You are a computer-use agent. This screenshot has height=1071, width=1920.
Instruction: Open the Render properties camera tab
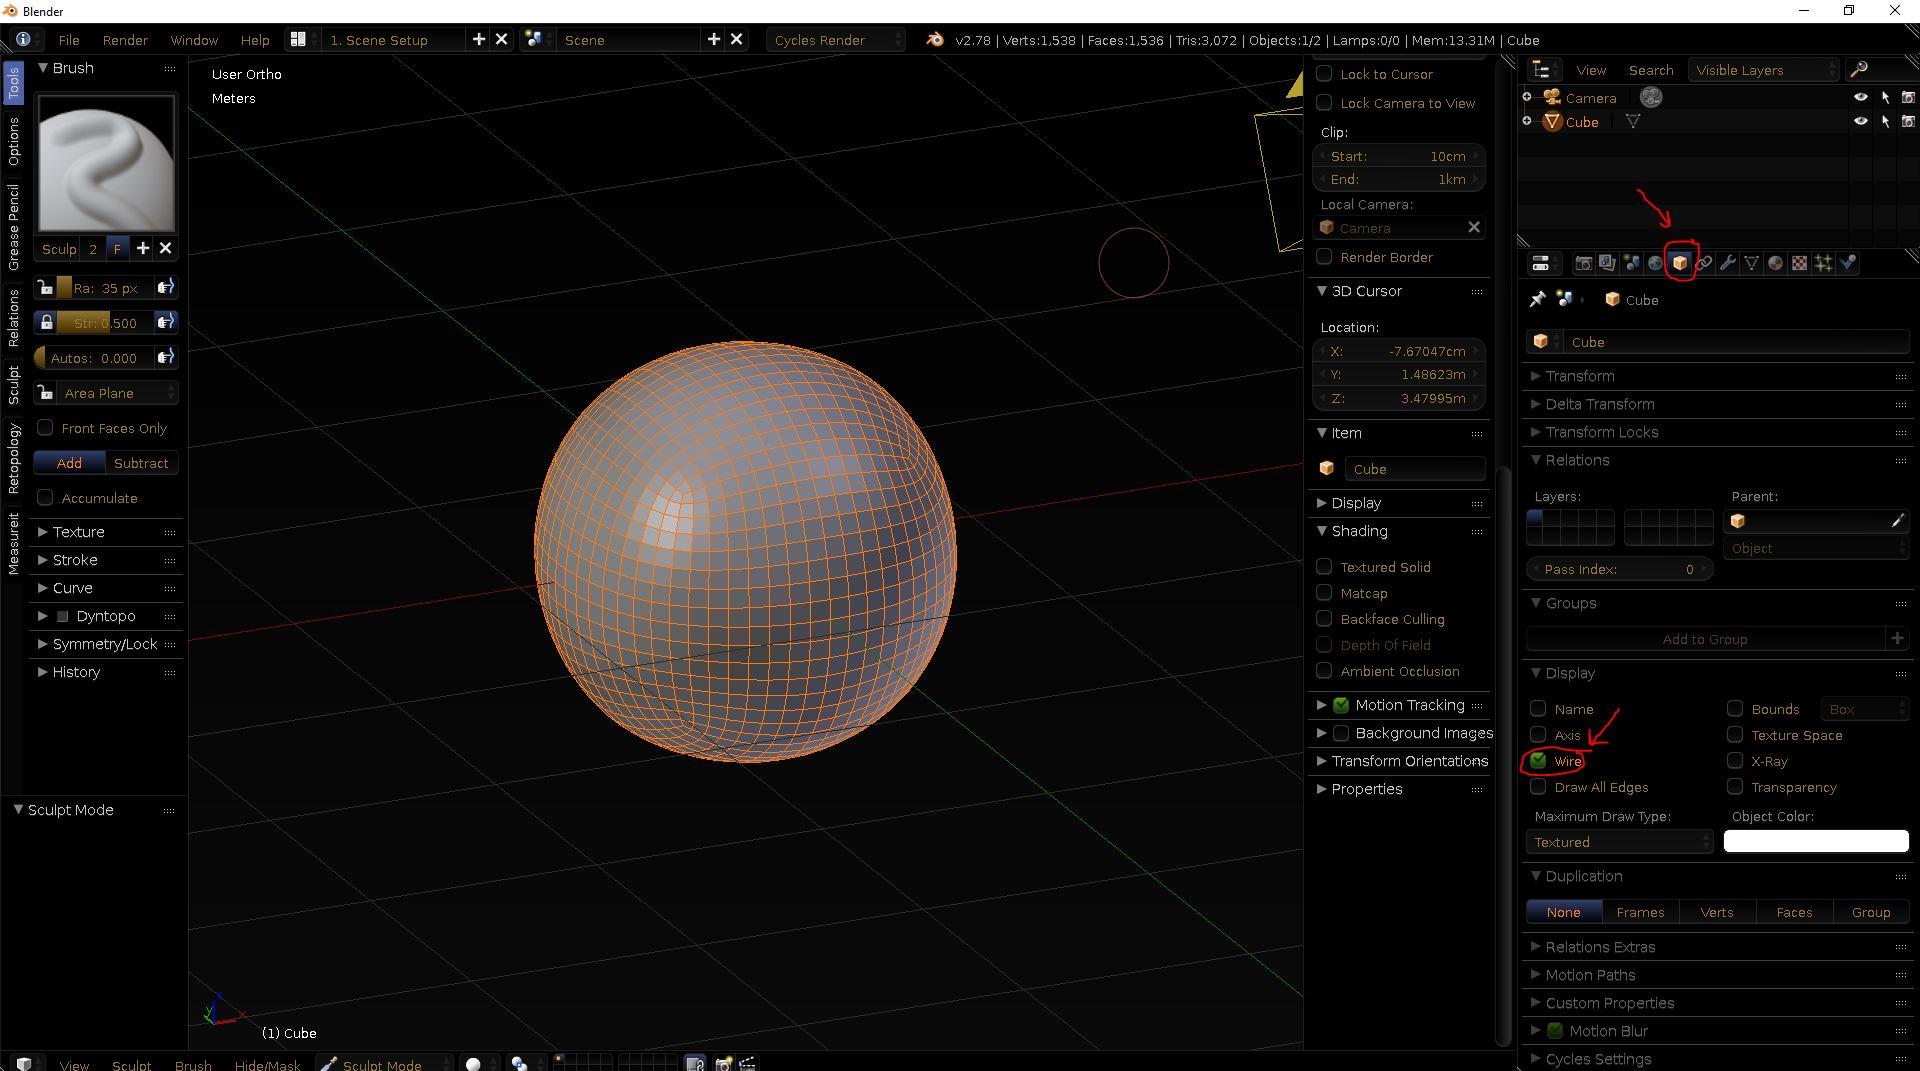pyautogui.click(x=1583, y=263)
